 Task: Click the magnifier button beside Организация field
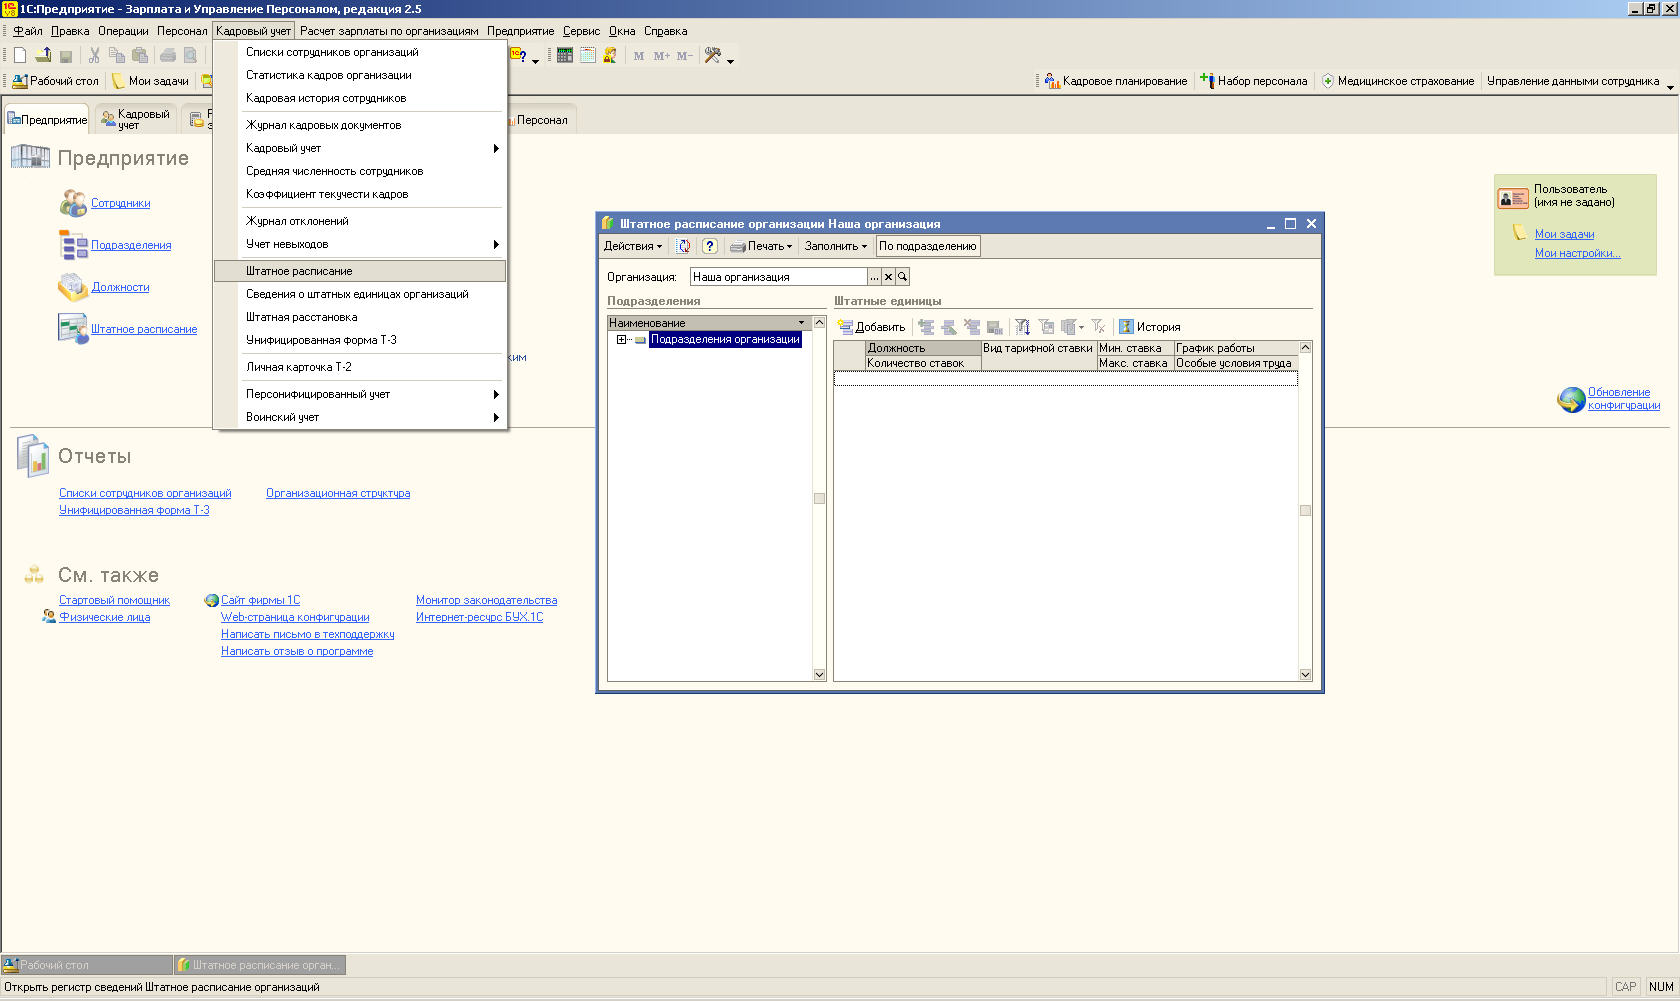pyautogui.click(x=902, y=277)
